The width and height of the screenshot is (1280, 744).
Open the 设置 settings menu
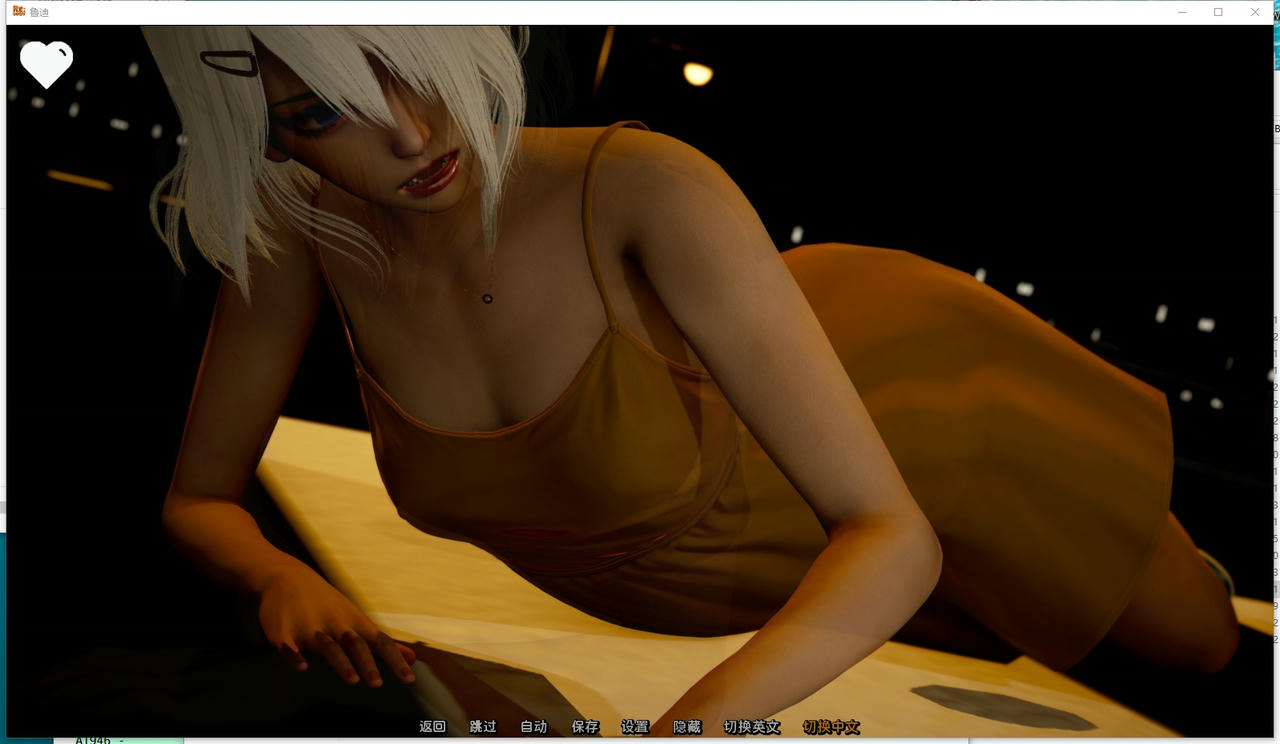(x=636, y=727)
